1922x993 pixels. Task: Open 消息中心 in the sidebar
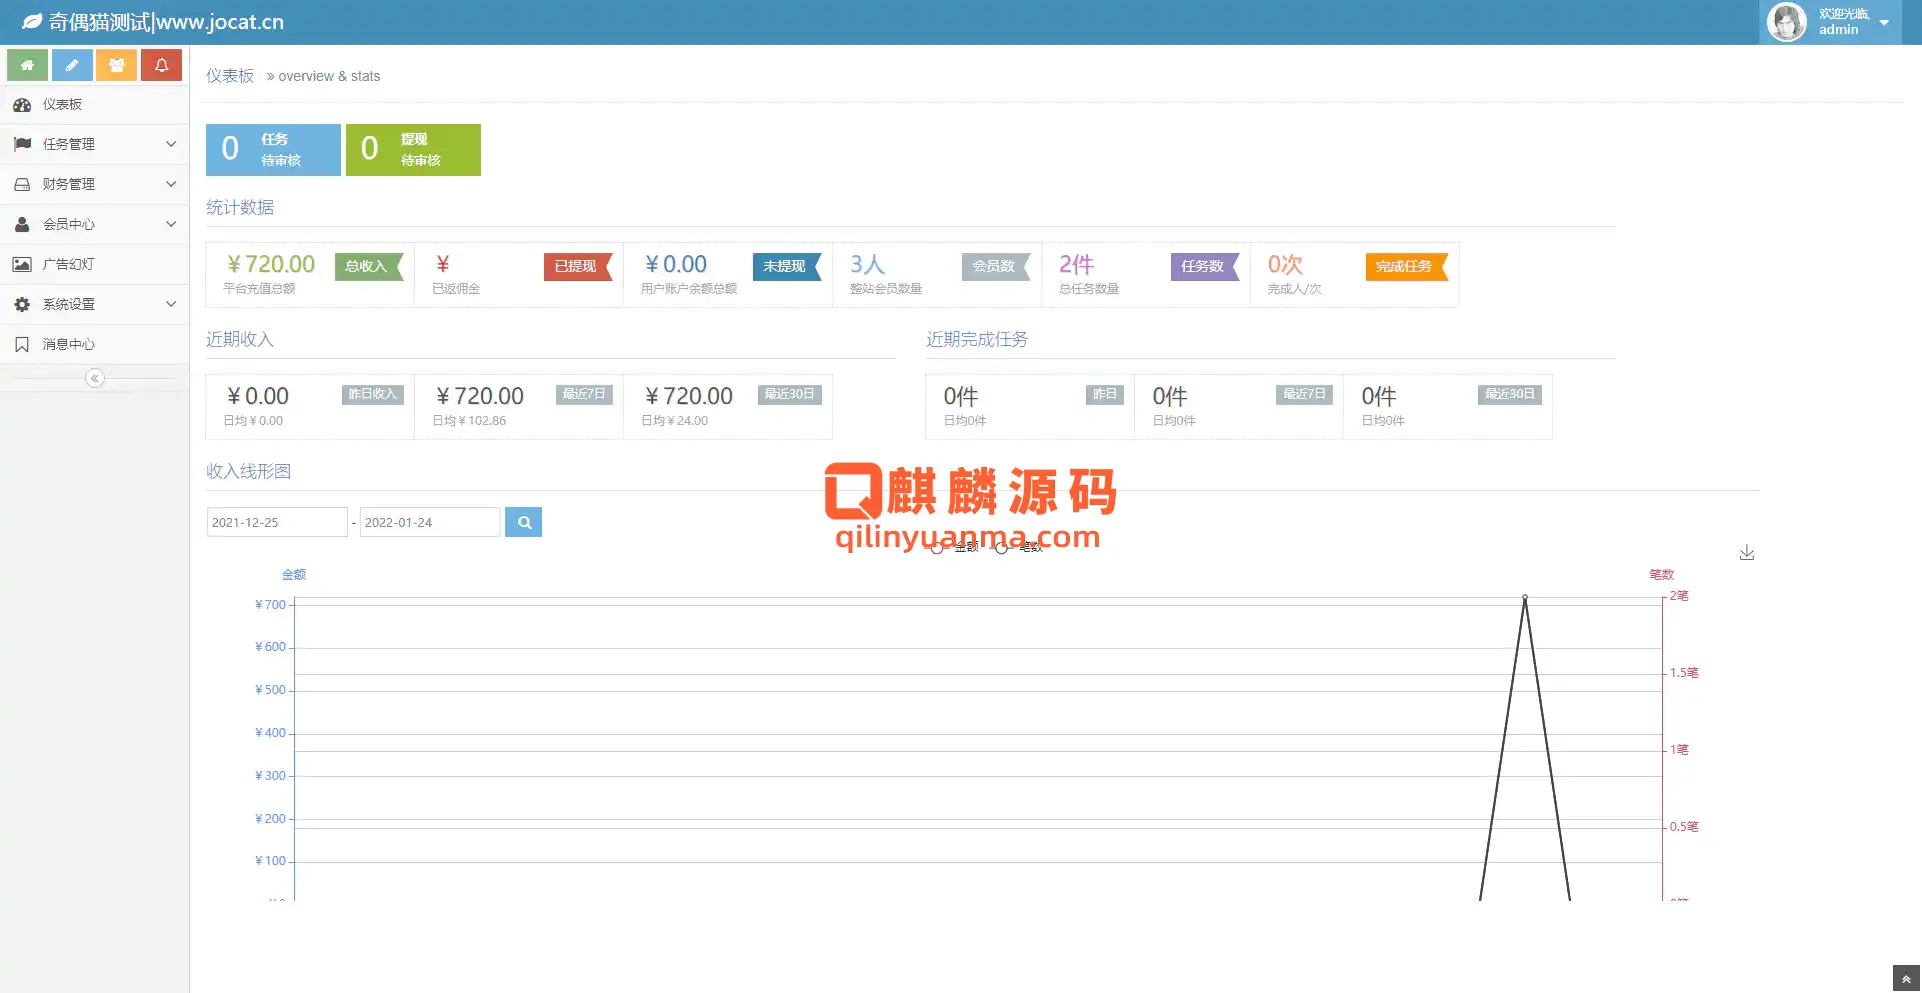[68, 344]
